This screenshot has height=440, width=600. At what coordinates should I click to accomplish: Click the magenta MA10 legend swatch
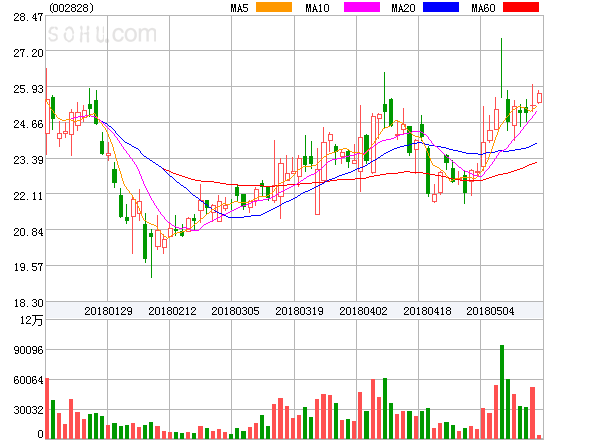coord(362,7)
